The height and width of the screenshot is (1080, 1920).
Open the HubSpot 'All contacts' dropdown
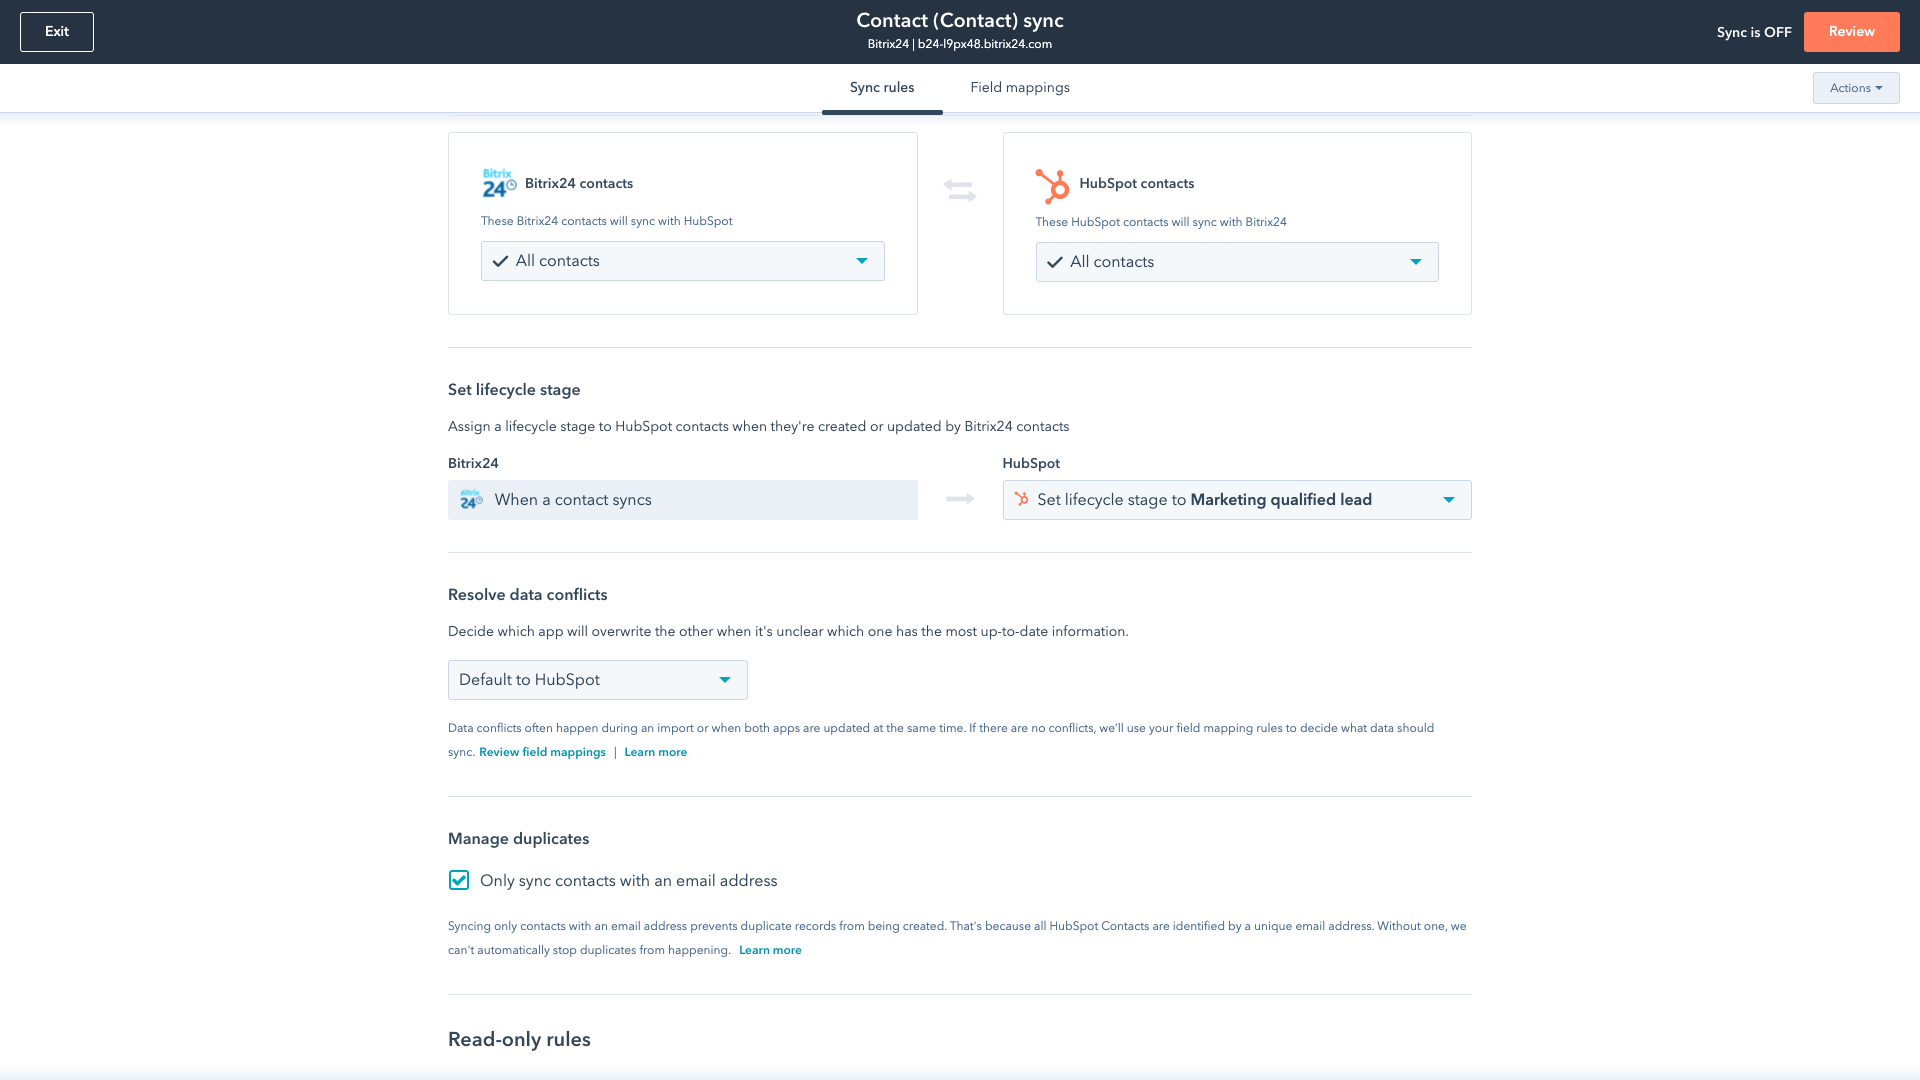click(1416, 262)
